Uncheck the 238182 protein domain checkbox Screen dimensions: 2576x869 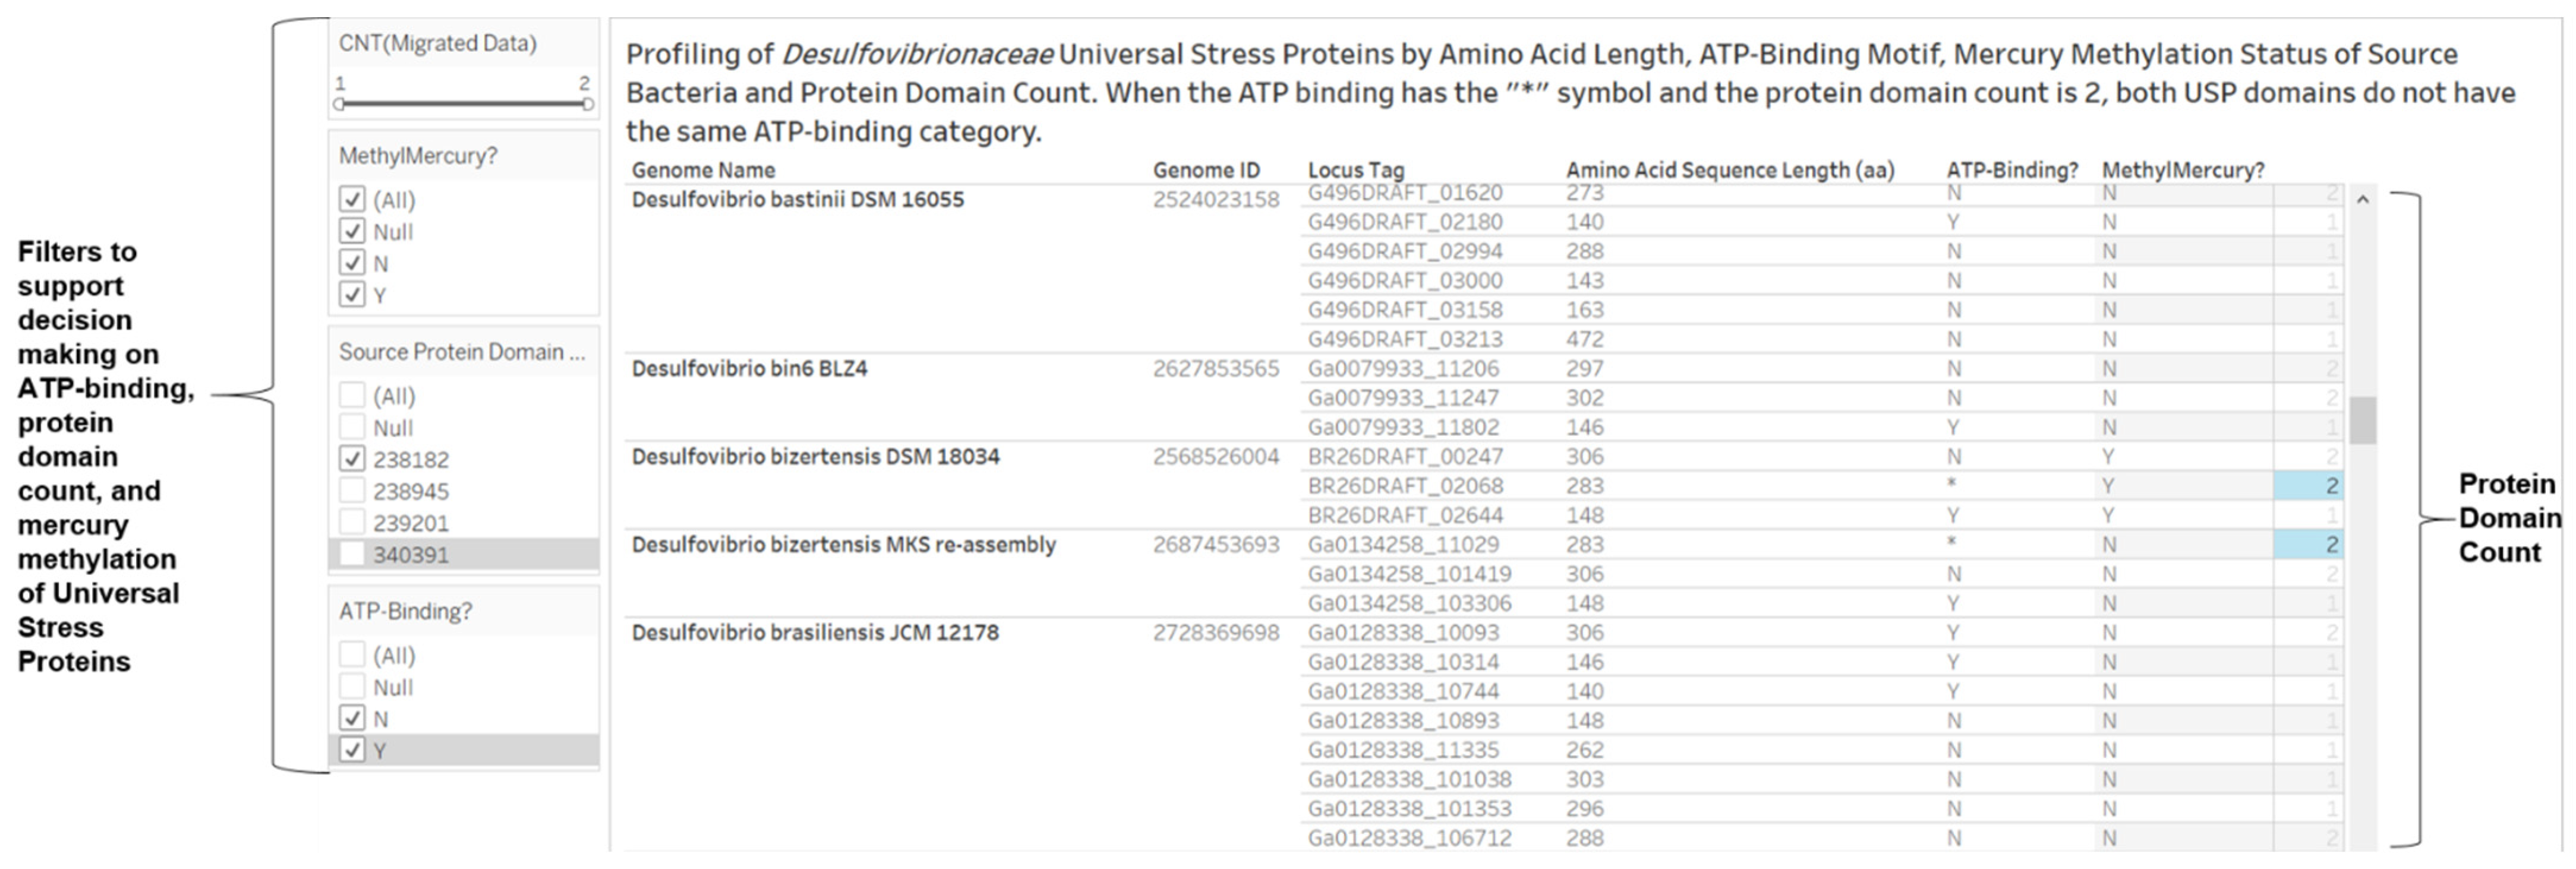pyautogui.click(x=352, y=459)
